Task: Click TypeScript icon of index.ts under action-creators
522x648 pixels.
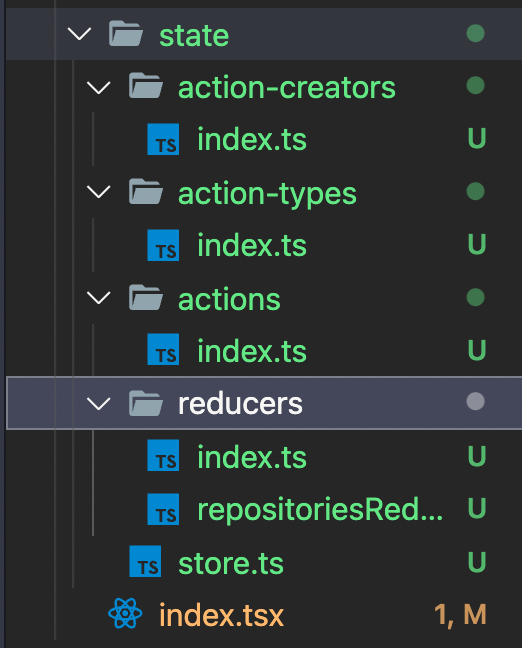Action: pyautogui.click(x=163, y=139)
